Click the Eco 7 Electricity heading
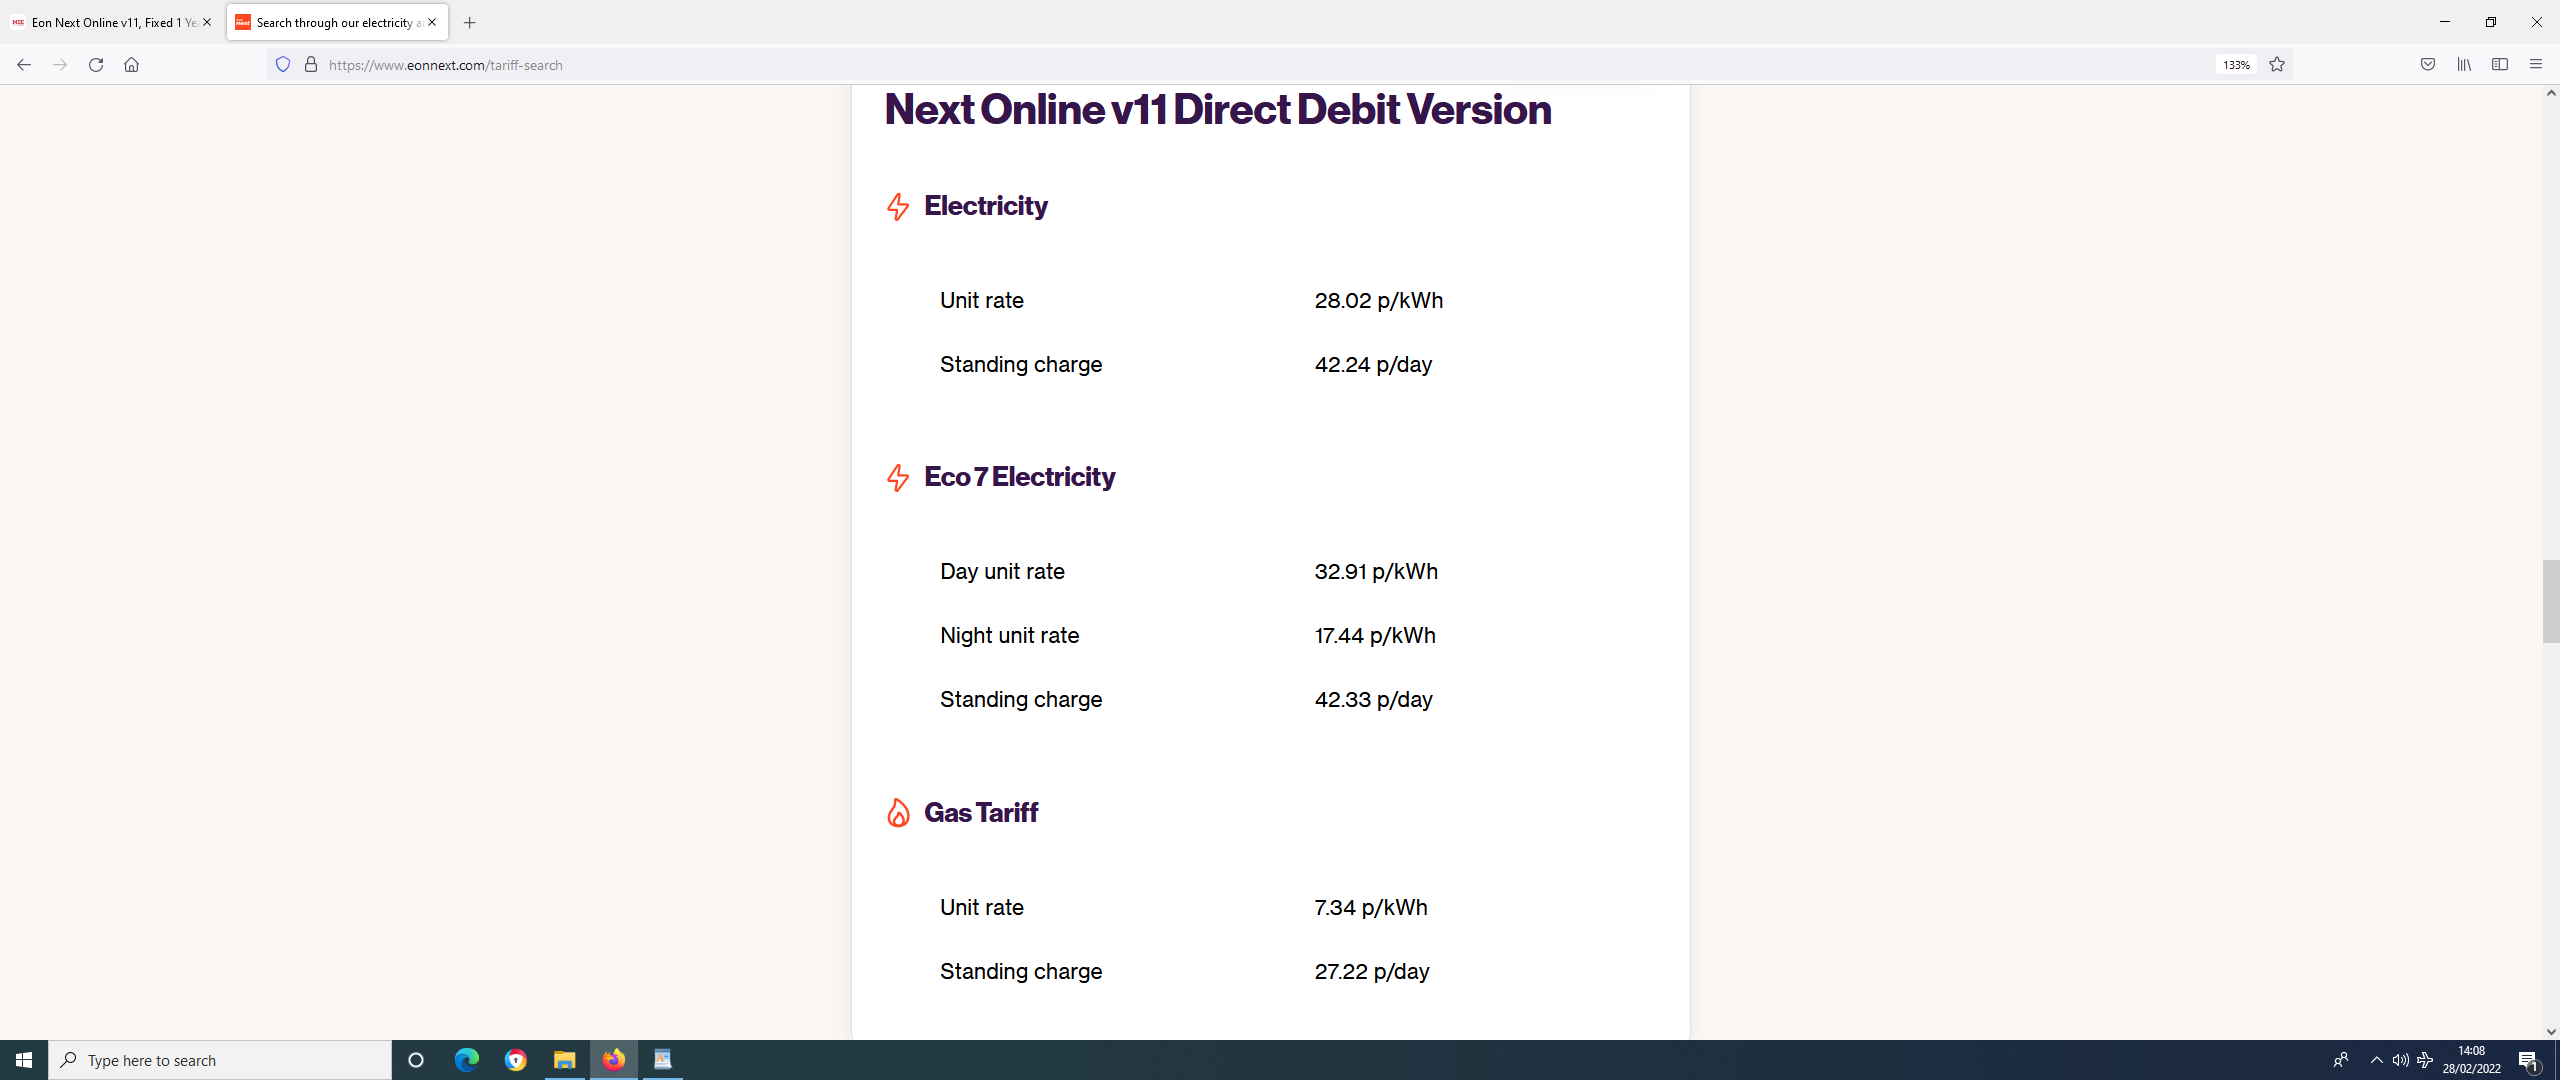Screen dimensions: 2560x1080 (x=1019, y=477)
